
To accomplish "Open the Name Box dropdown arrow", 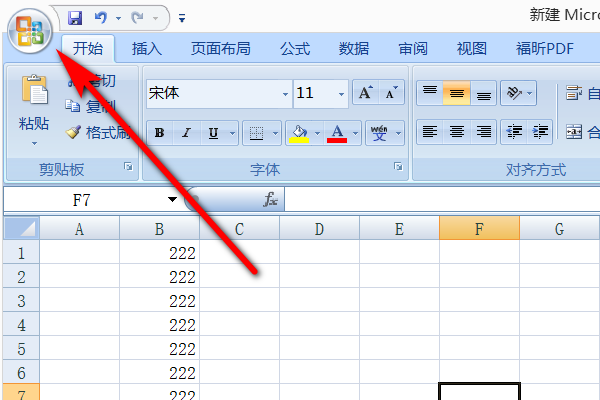I will (x=172, y=199).
